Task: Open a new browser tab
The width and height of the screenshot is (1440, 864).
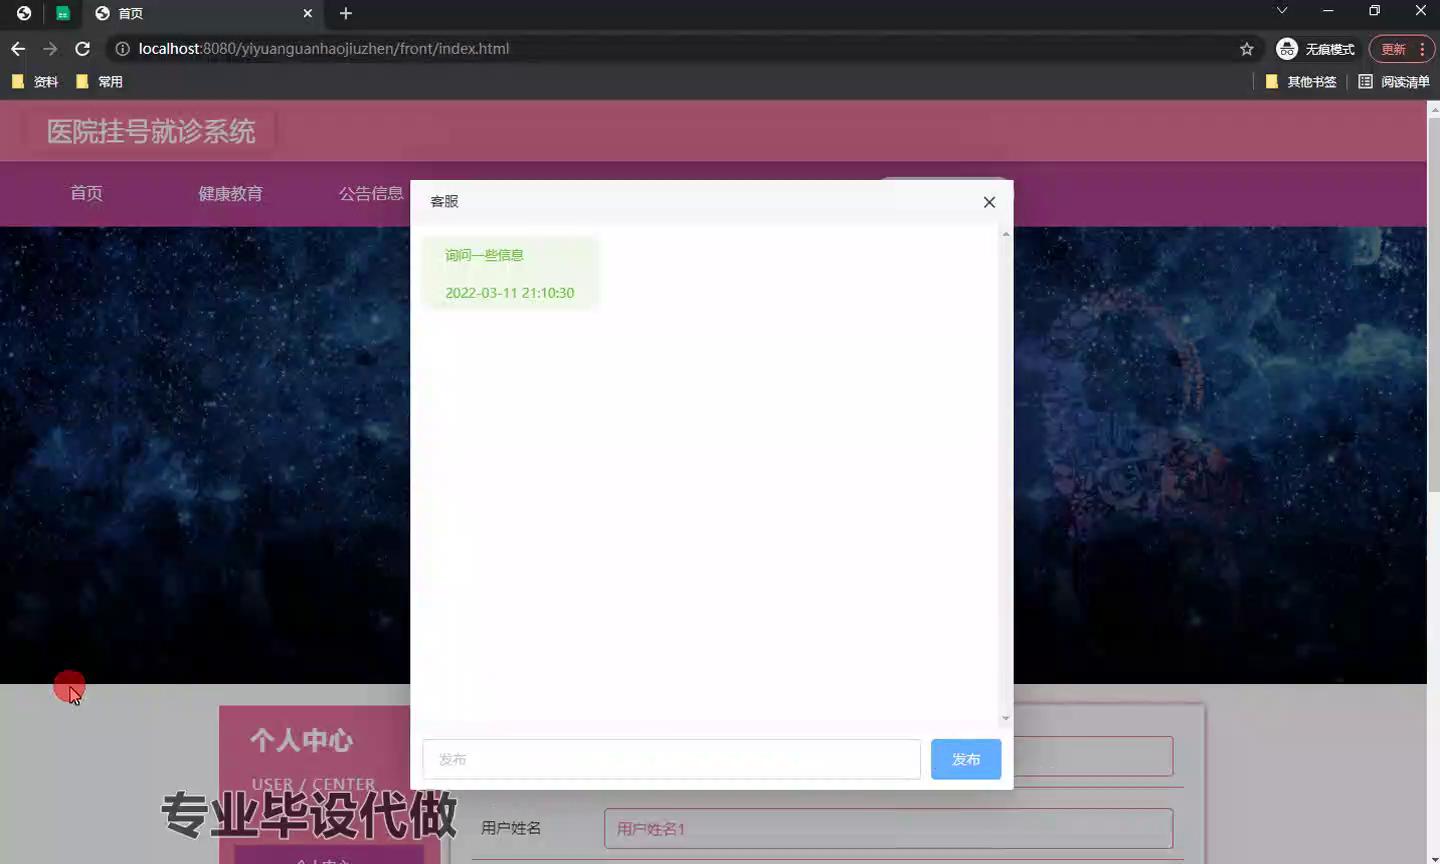Action: click(x=346, y=13)
